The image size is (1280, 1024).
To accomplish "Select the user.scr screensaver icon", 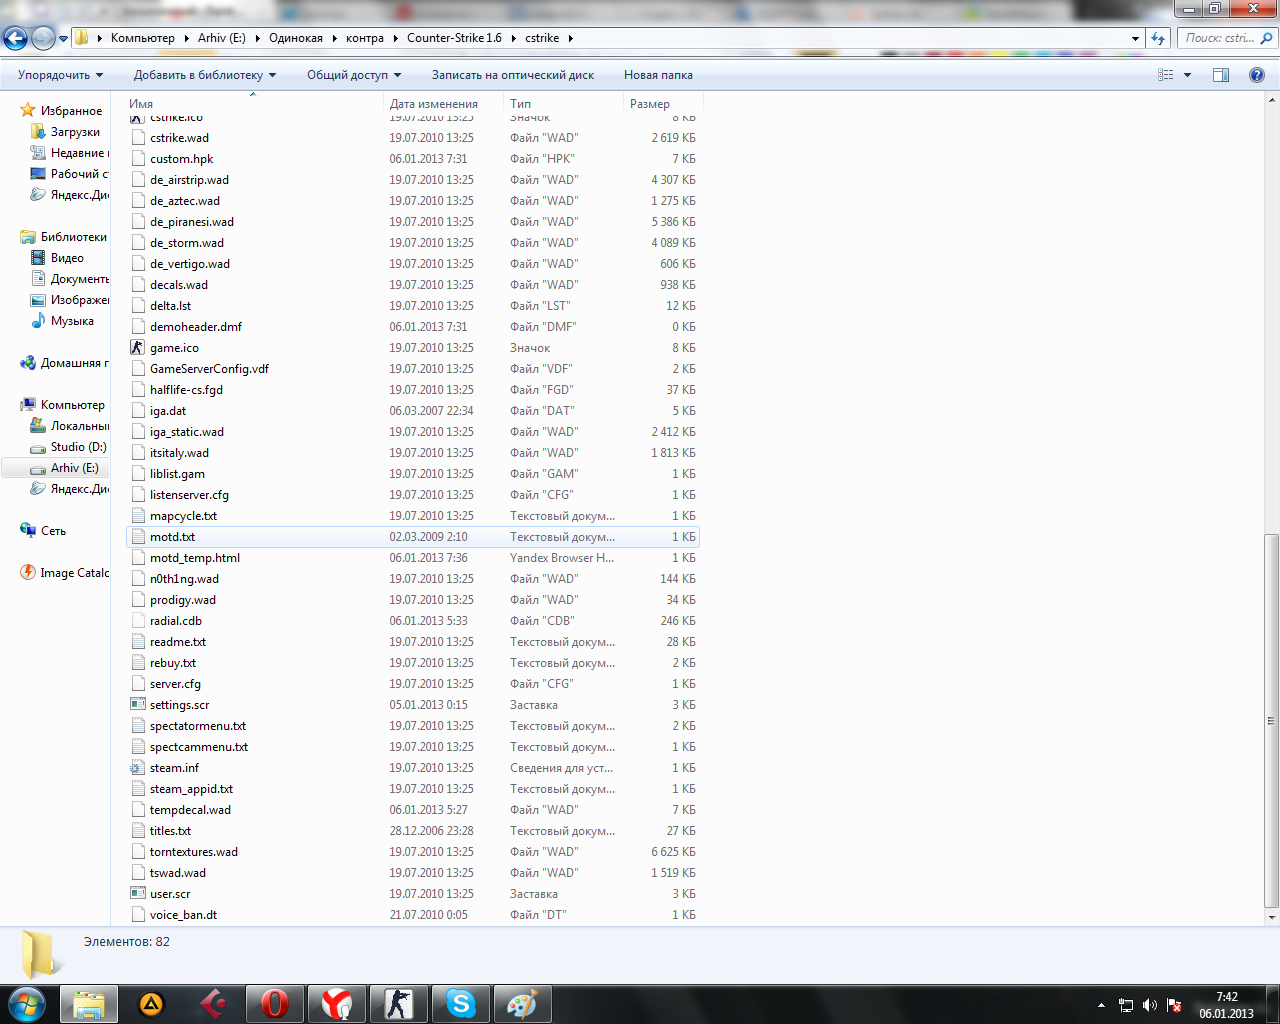I will (x=138, y=894).
